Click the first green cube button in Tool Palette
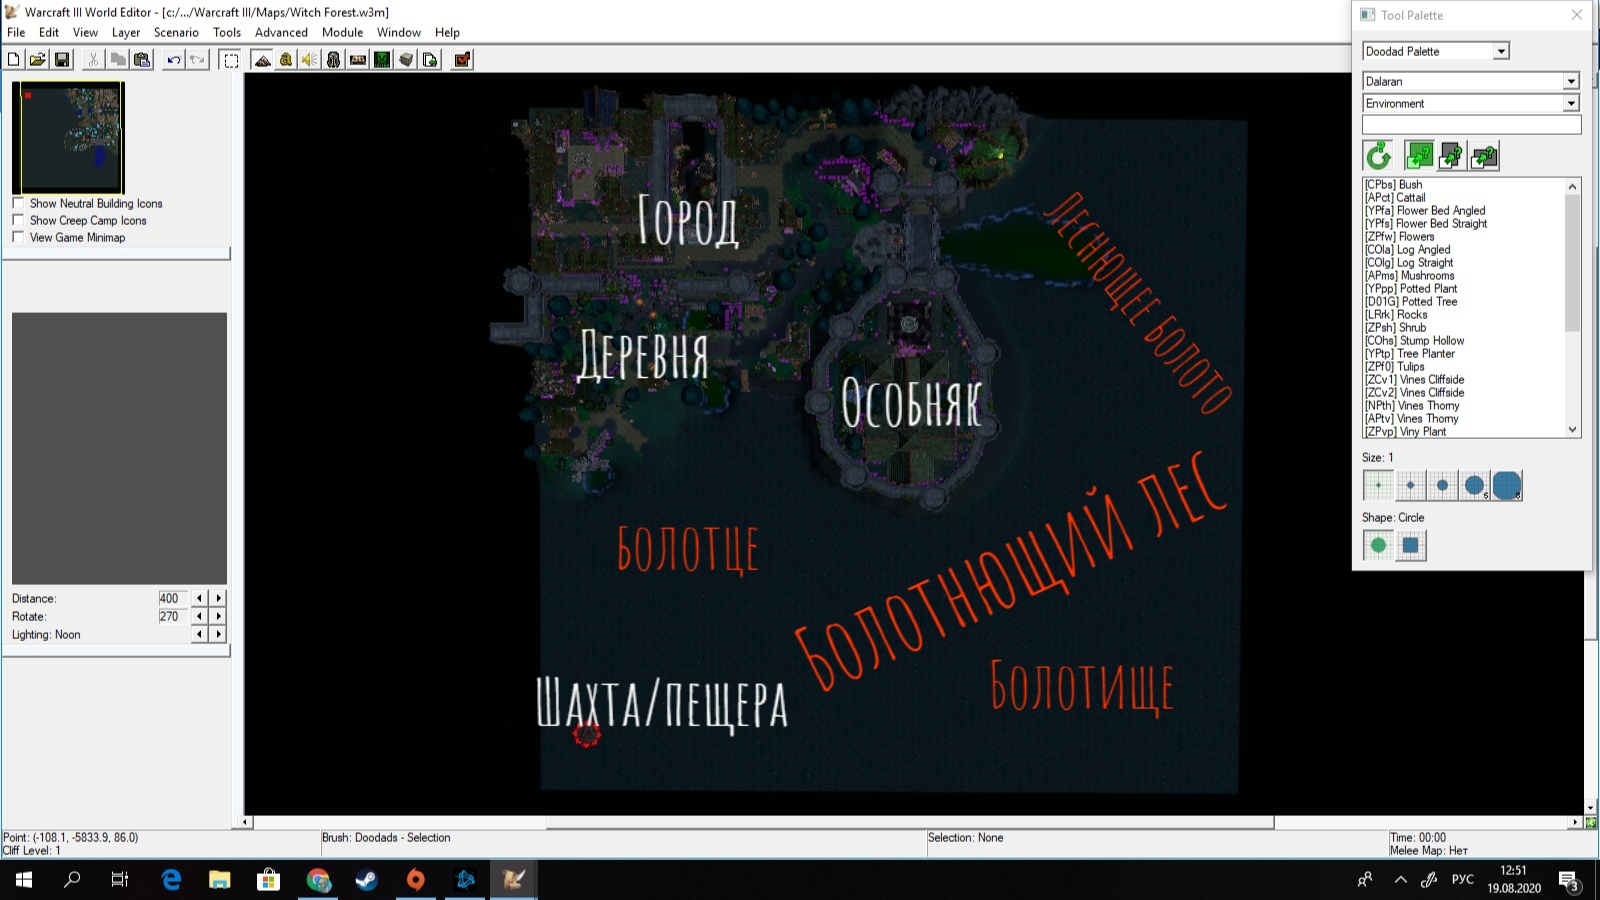The image size is (1600, 900). pyautogui.click(x=1419, y=155)
